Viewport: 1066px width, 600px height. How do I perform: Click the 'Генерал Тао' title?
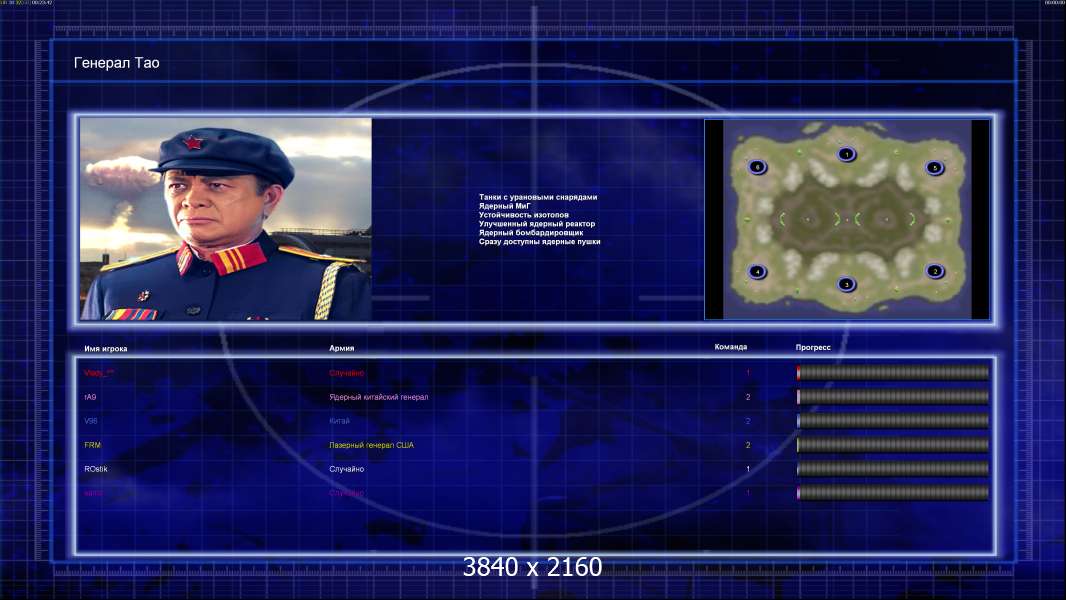coord(116,63)
